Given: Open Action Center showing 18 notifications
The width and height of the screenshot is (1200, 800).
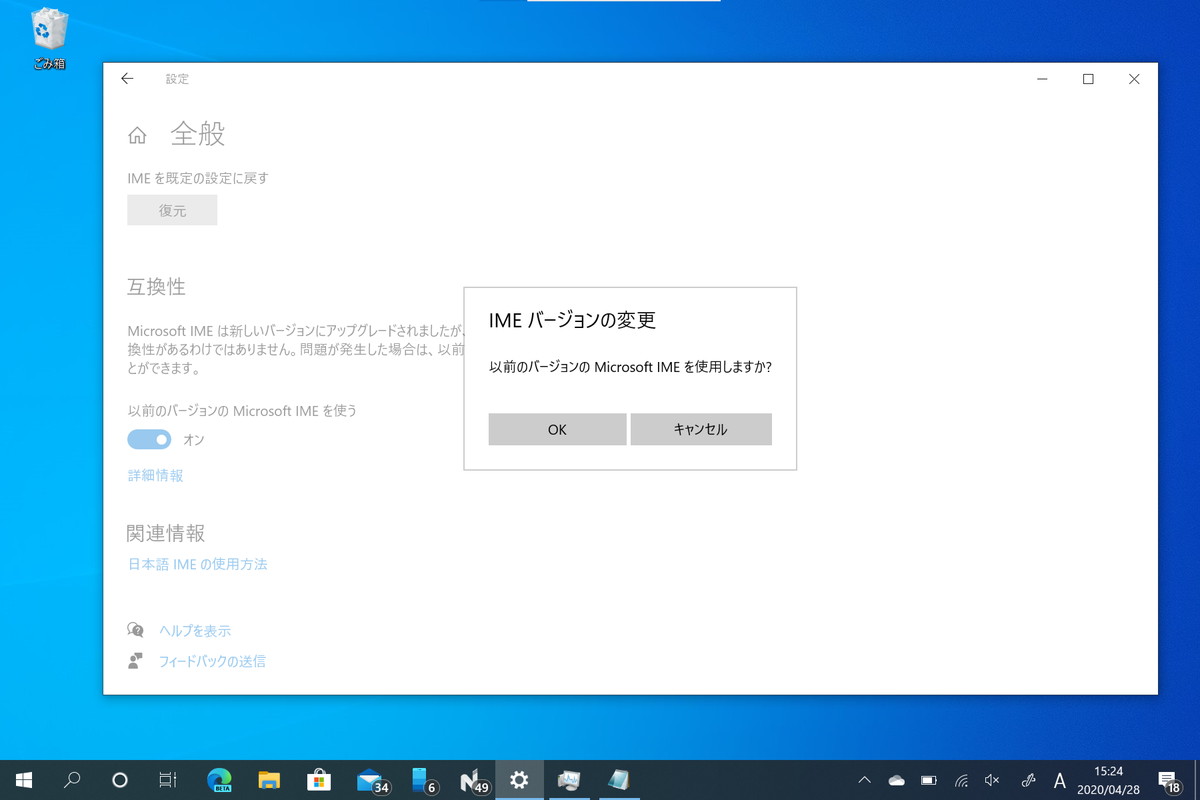Looking at the screenshot, I should pyautogui.click(x=1168, y=779).
